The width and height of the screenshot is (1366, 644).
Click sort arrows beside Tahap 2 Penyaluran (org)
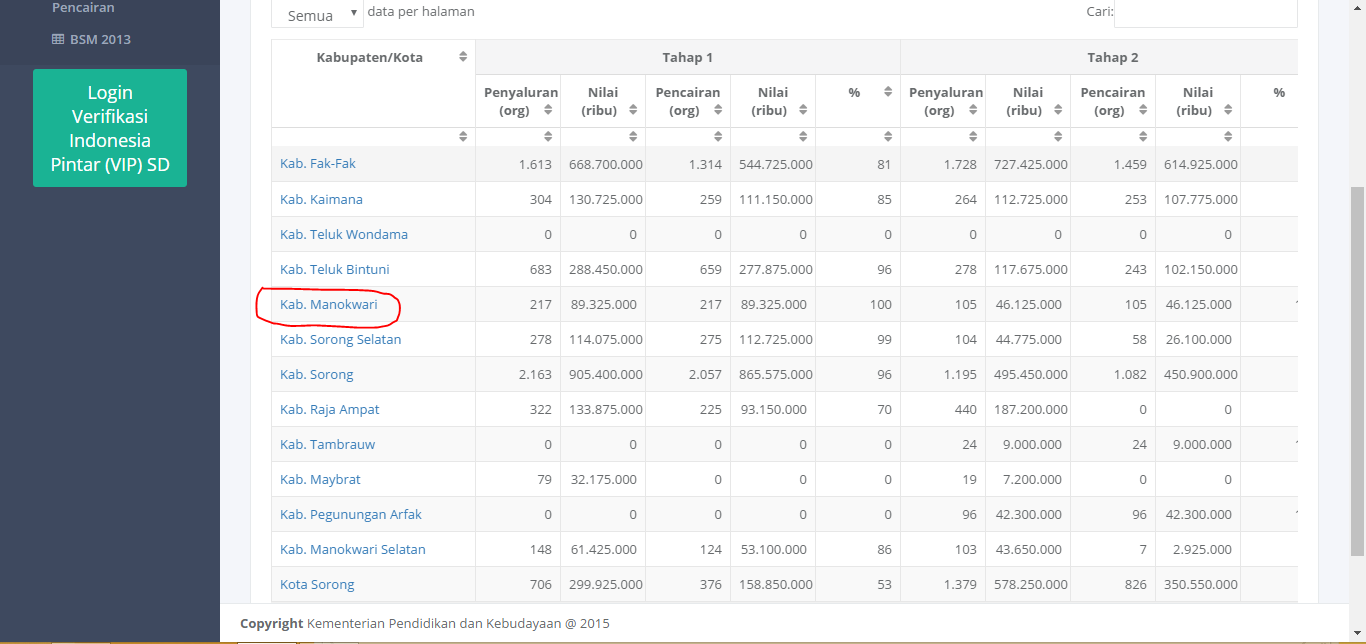click(973, 110)
